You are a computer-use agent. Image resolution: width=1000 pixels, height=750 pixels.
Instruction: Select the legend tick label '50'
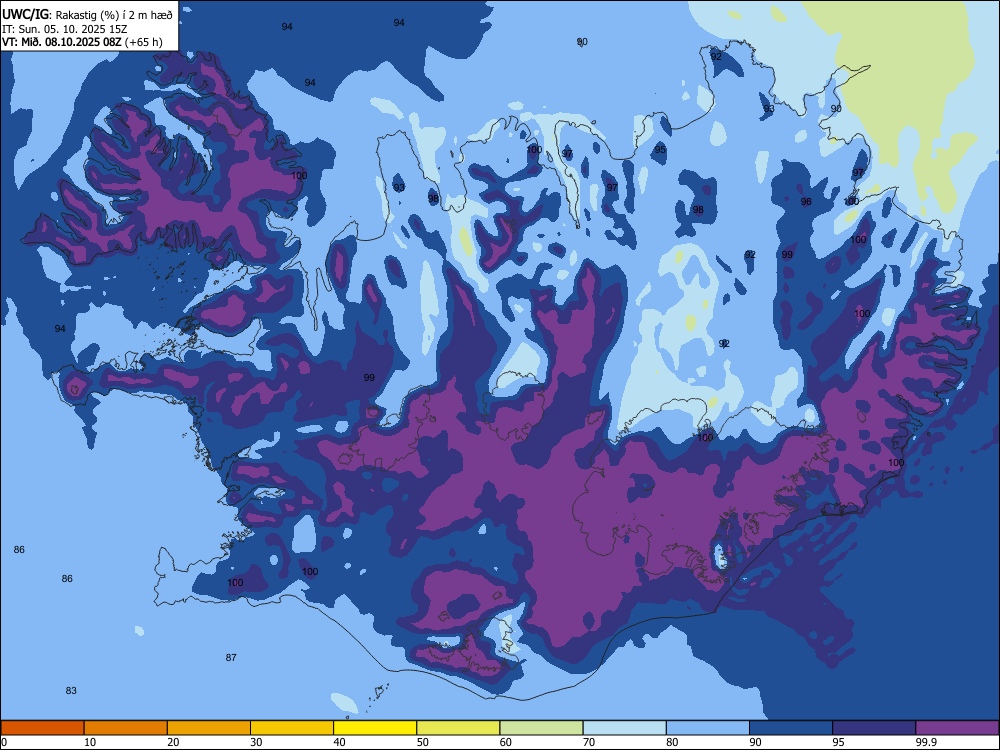pyautogui.click(x=423, y=742)
